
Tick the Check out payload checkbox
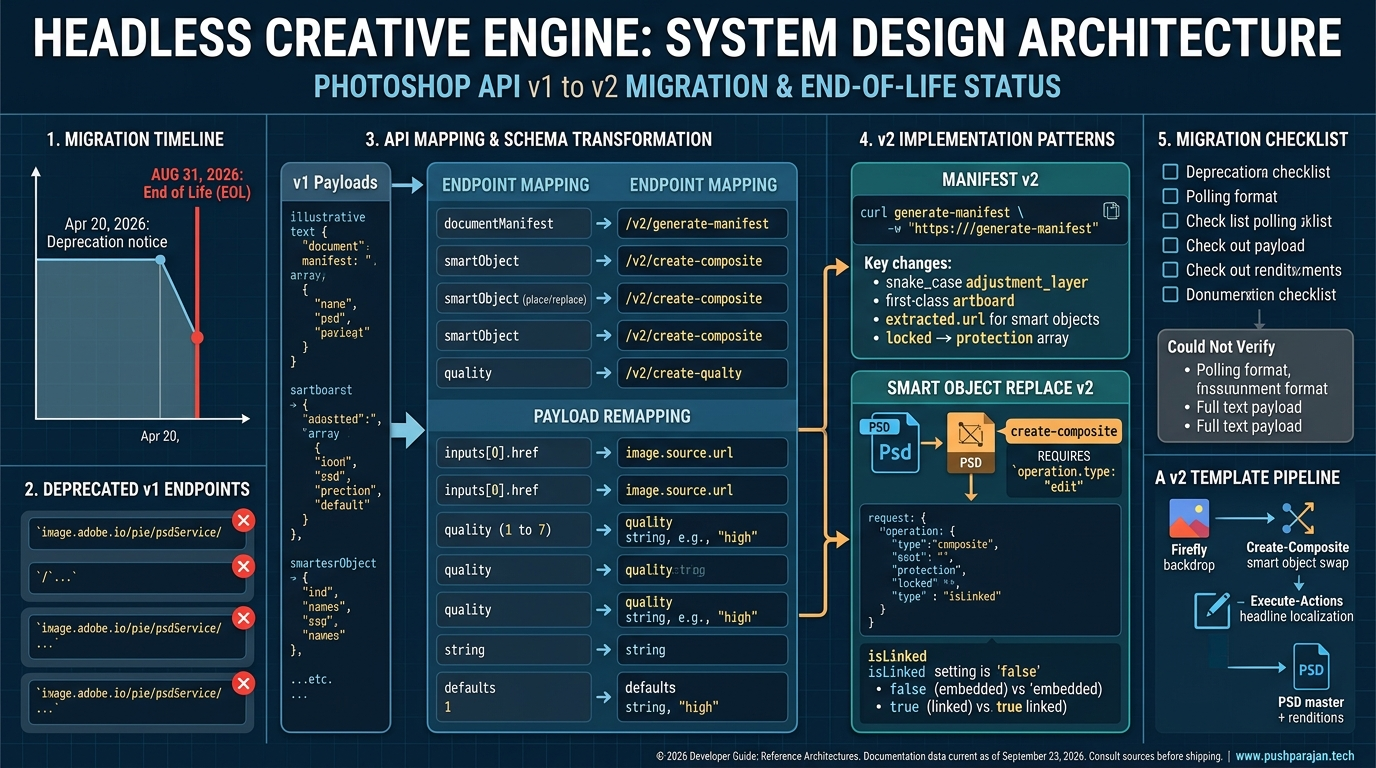1170,245
